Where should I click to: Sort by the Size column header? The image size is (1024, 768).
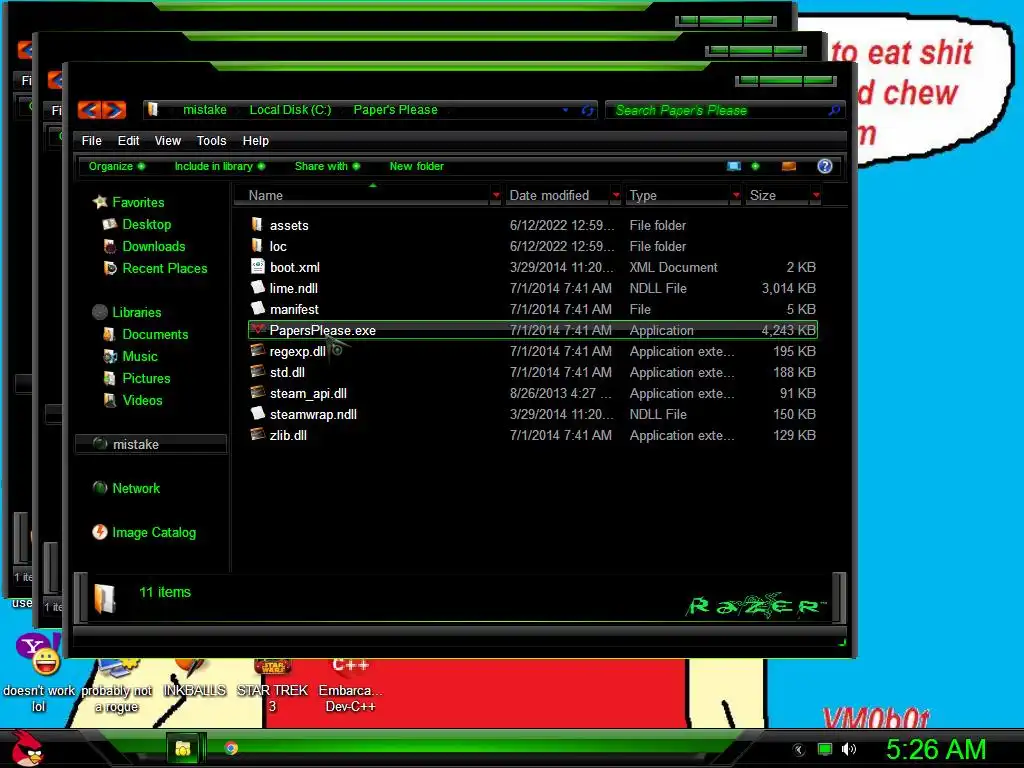[x=778, y=195]
